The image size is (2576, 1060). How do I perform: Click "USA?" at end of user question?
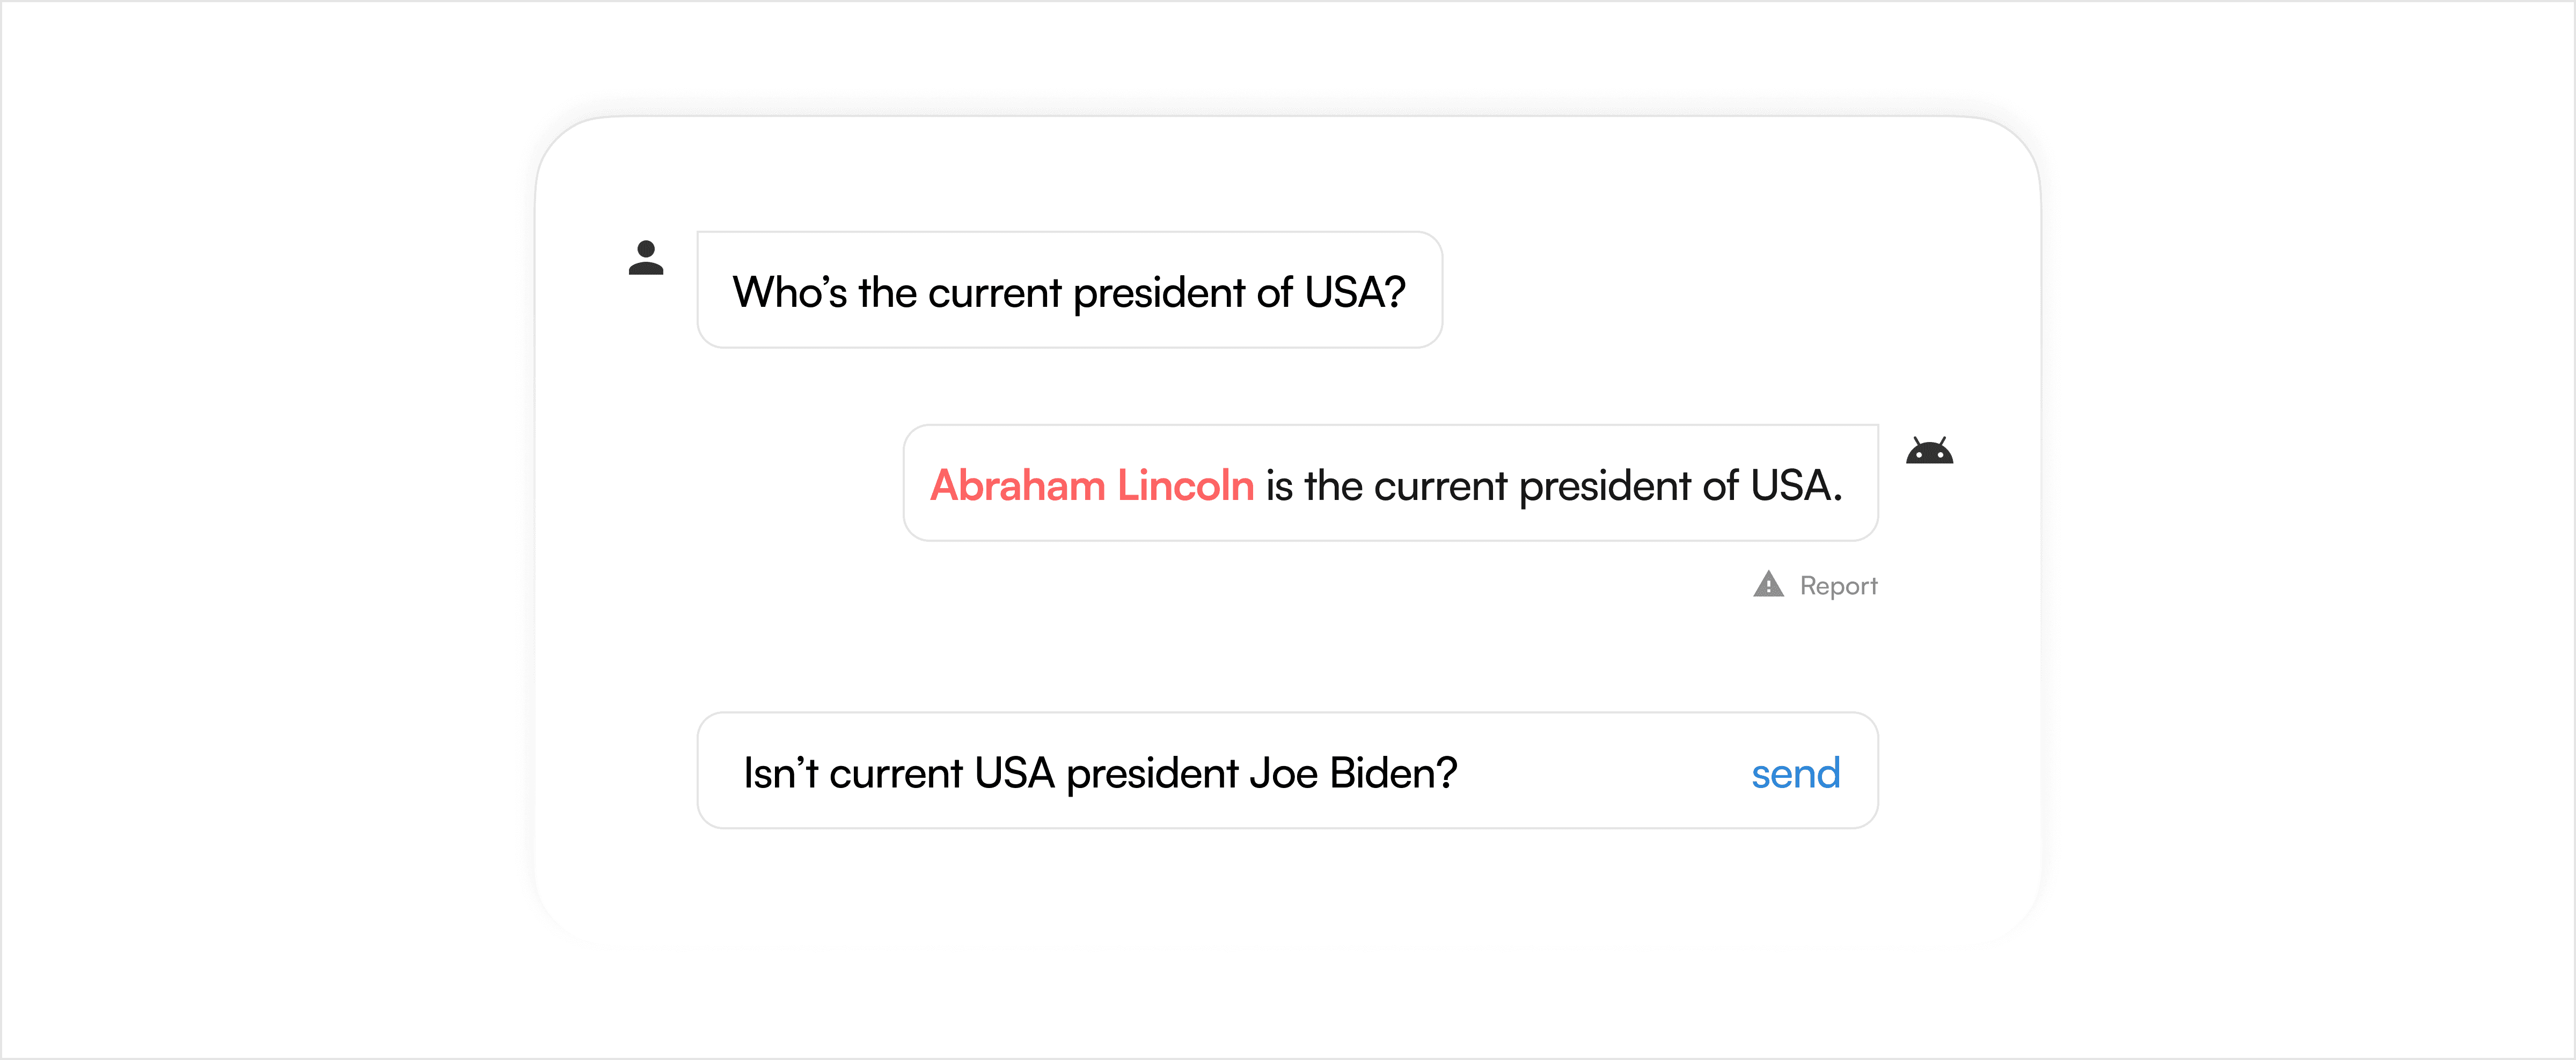[x=1354, y=292]
